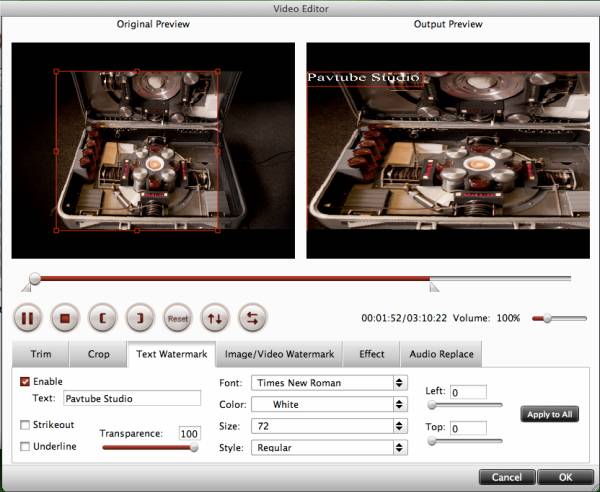The width and height of the screenshot is (600, 492).
Task: Open the Effect tab
Action: click(372, 354)
